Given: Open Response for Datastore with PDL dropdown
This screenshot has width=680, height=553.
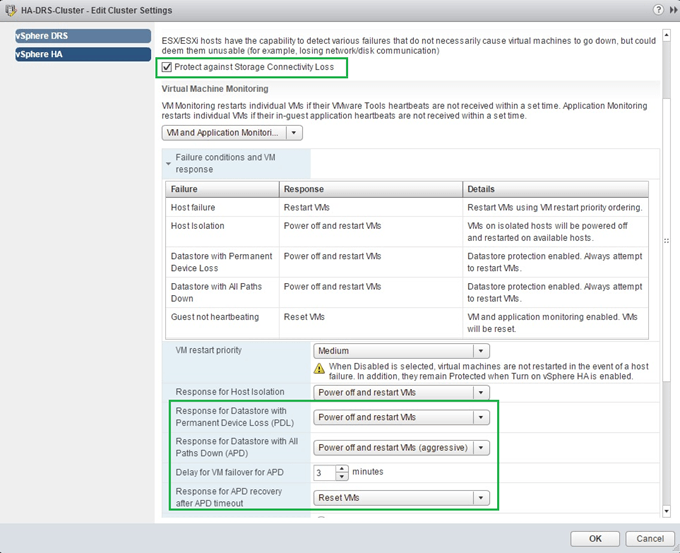Looking at the screenshot, I should click(401, 417).
